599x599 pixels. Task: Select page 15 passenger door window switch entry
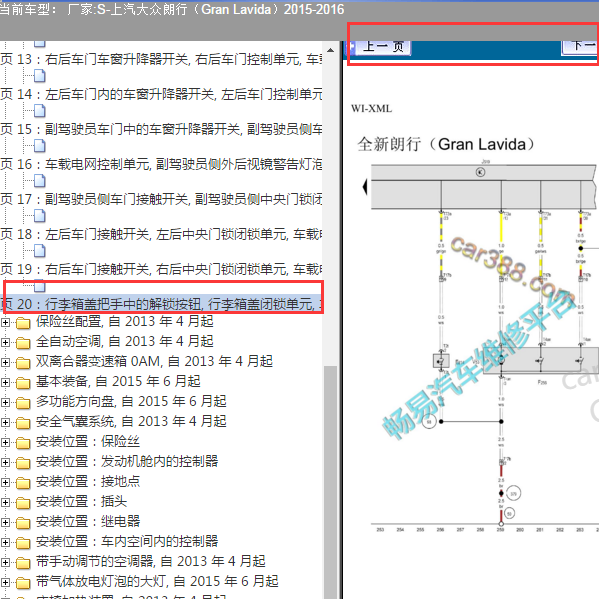tap(161, 129)
